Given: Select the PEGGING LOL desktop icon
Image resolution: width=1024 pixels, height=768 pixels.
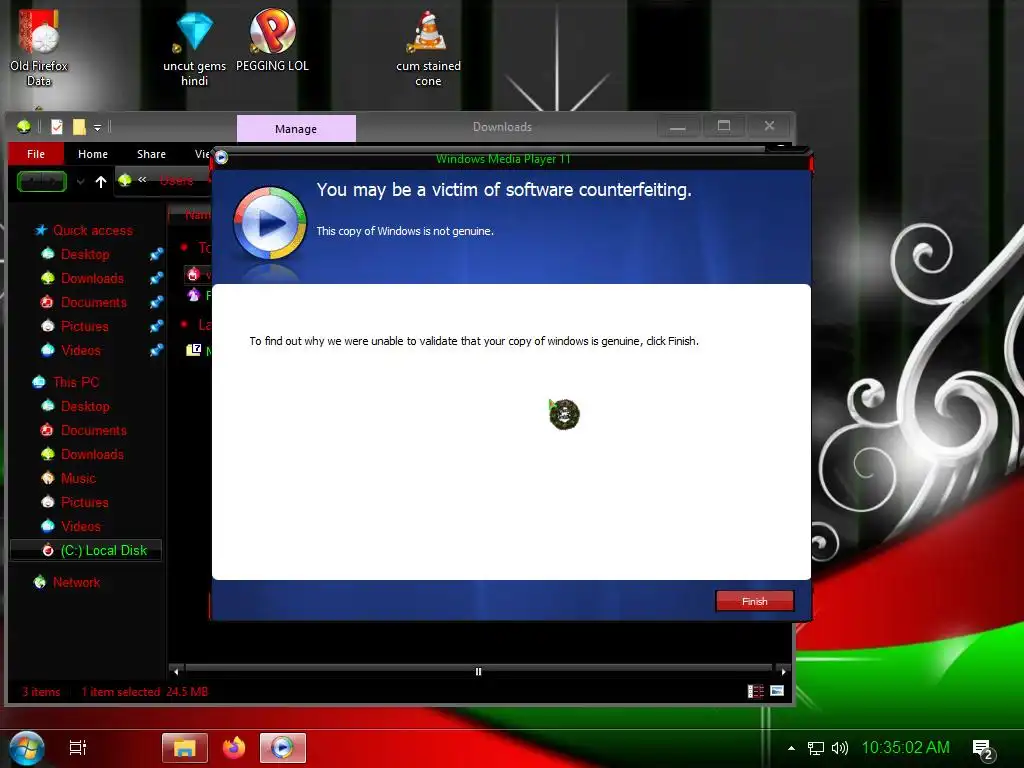Looking at the screenshot, I should point(272,40).
